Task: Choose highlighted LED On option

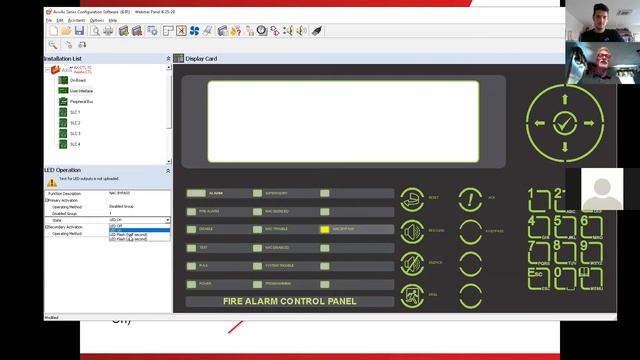Action: click(139, 230)
